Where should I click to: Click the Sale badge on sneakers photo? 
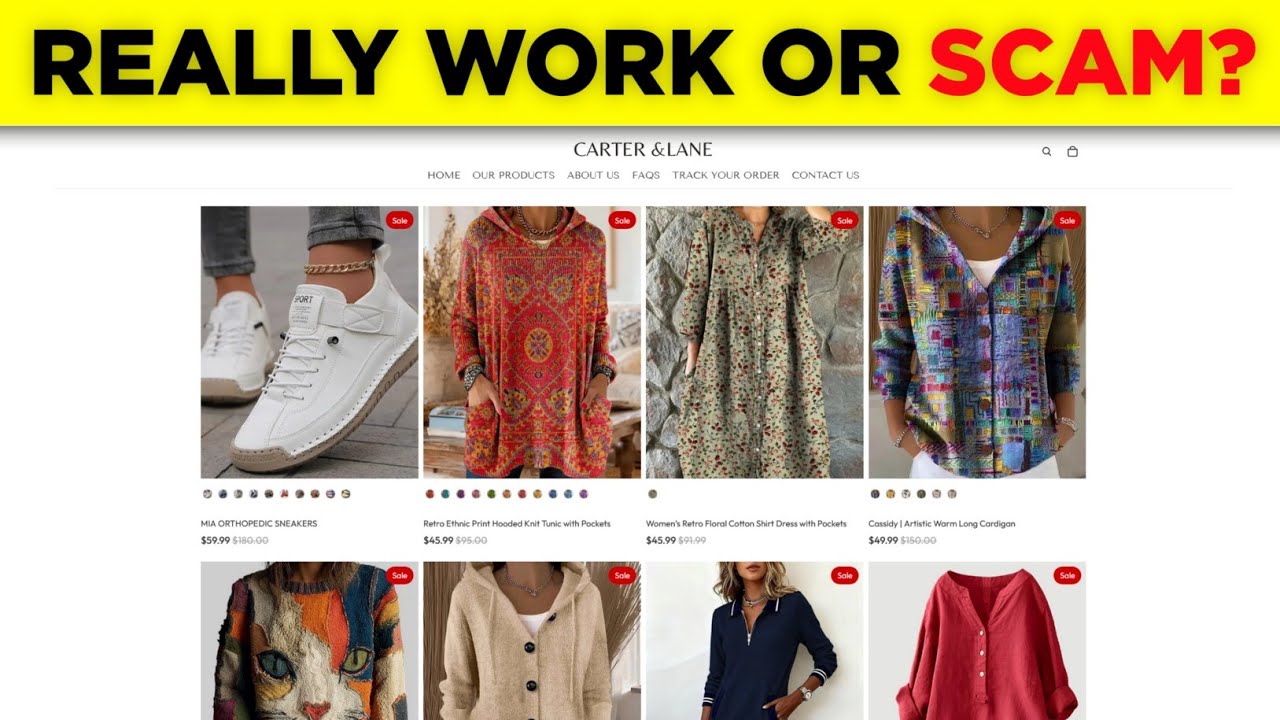tap(400, 220)
